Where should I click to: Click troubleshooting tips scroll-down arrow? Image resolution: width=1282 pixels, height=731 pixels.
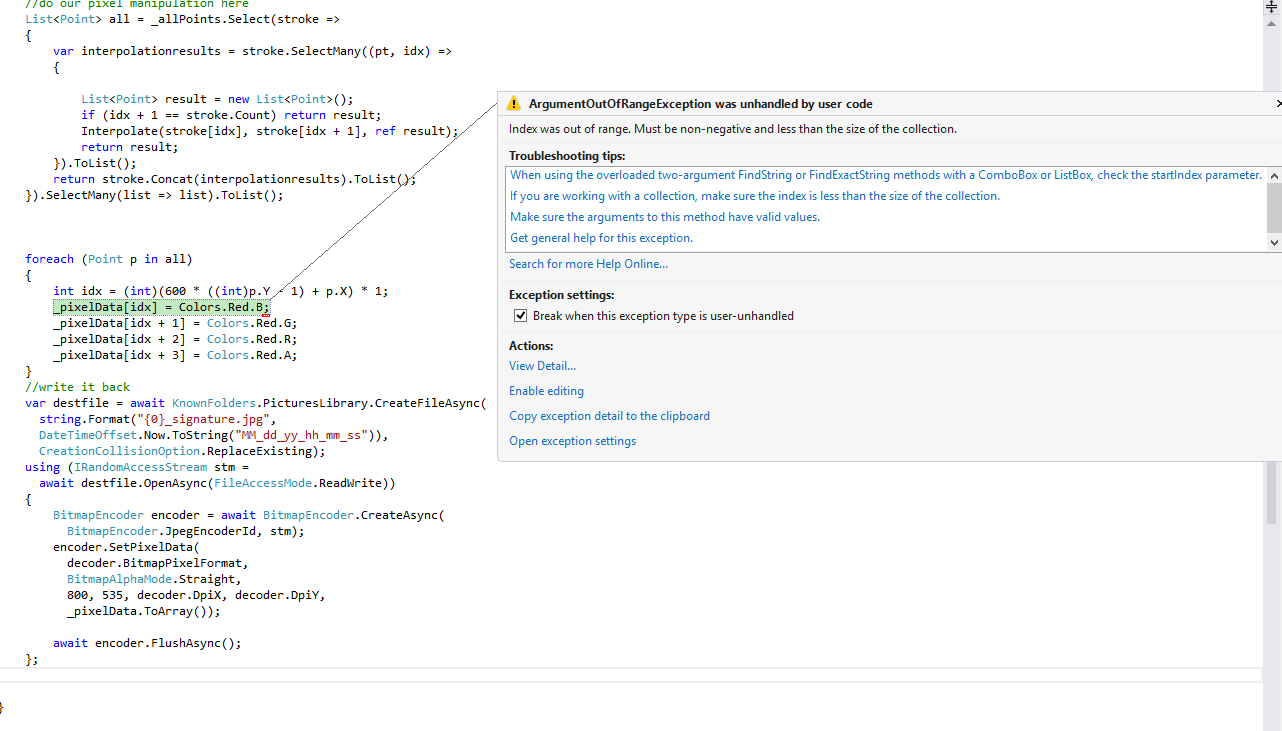tap(1274, 242)
